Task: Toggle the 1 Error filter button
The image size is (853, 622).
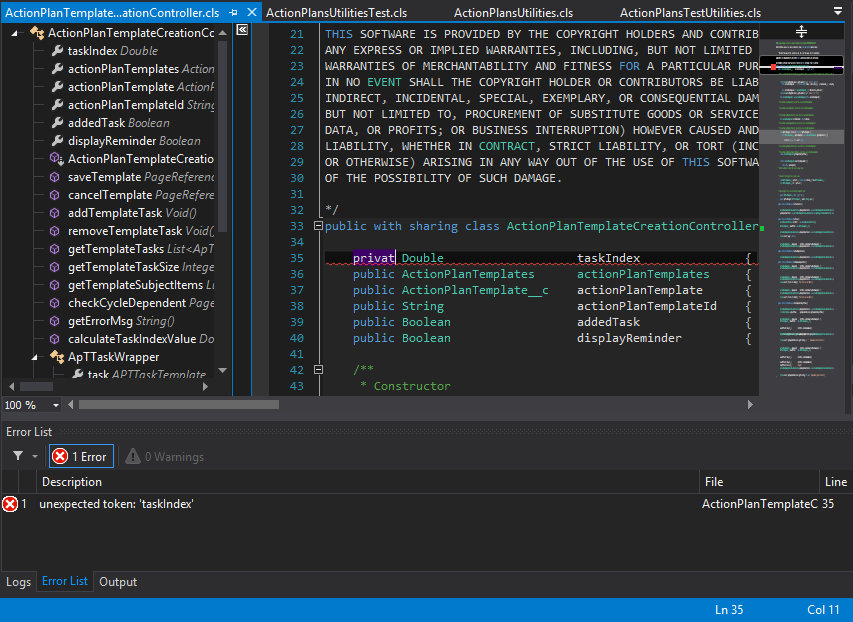Action: 82,456
